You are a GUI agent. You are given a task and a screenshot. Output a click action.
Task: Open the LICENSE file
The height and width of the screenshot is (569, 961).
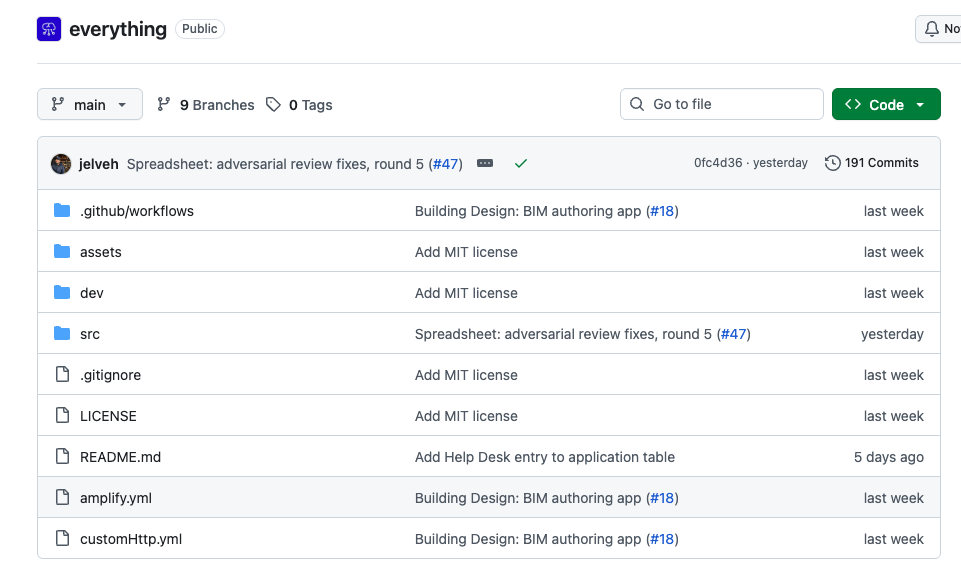coord(108,416)
